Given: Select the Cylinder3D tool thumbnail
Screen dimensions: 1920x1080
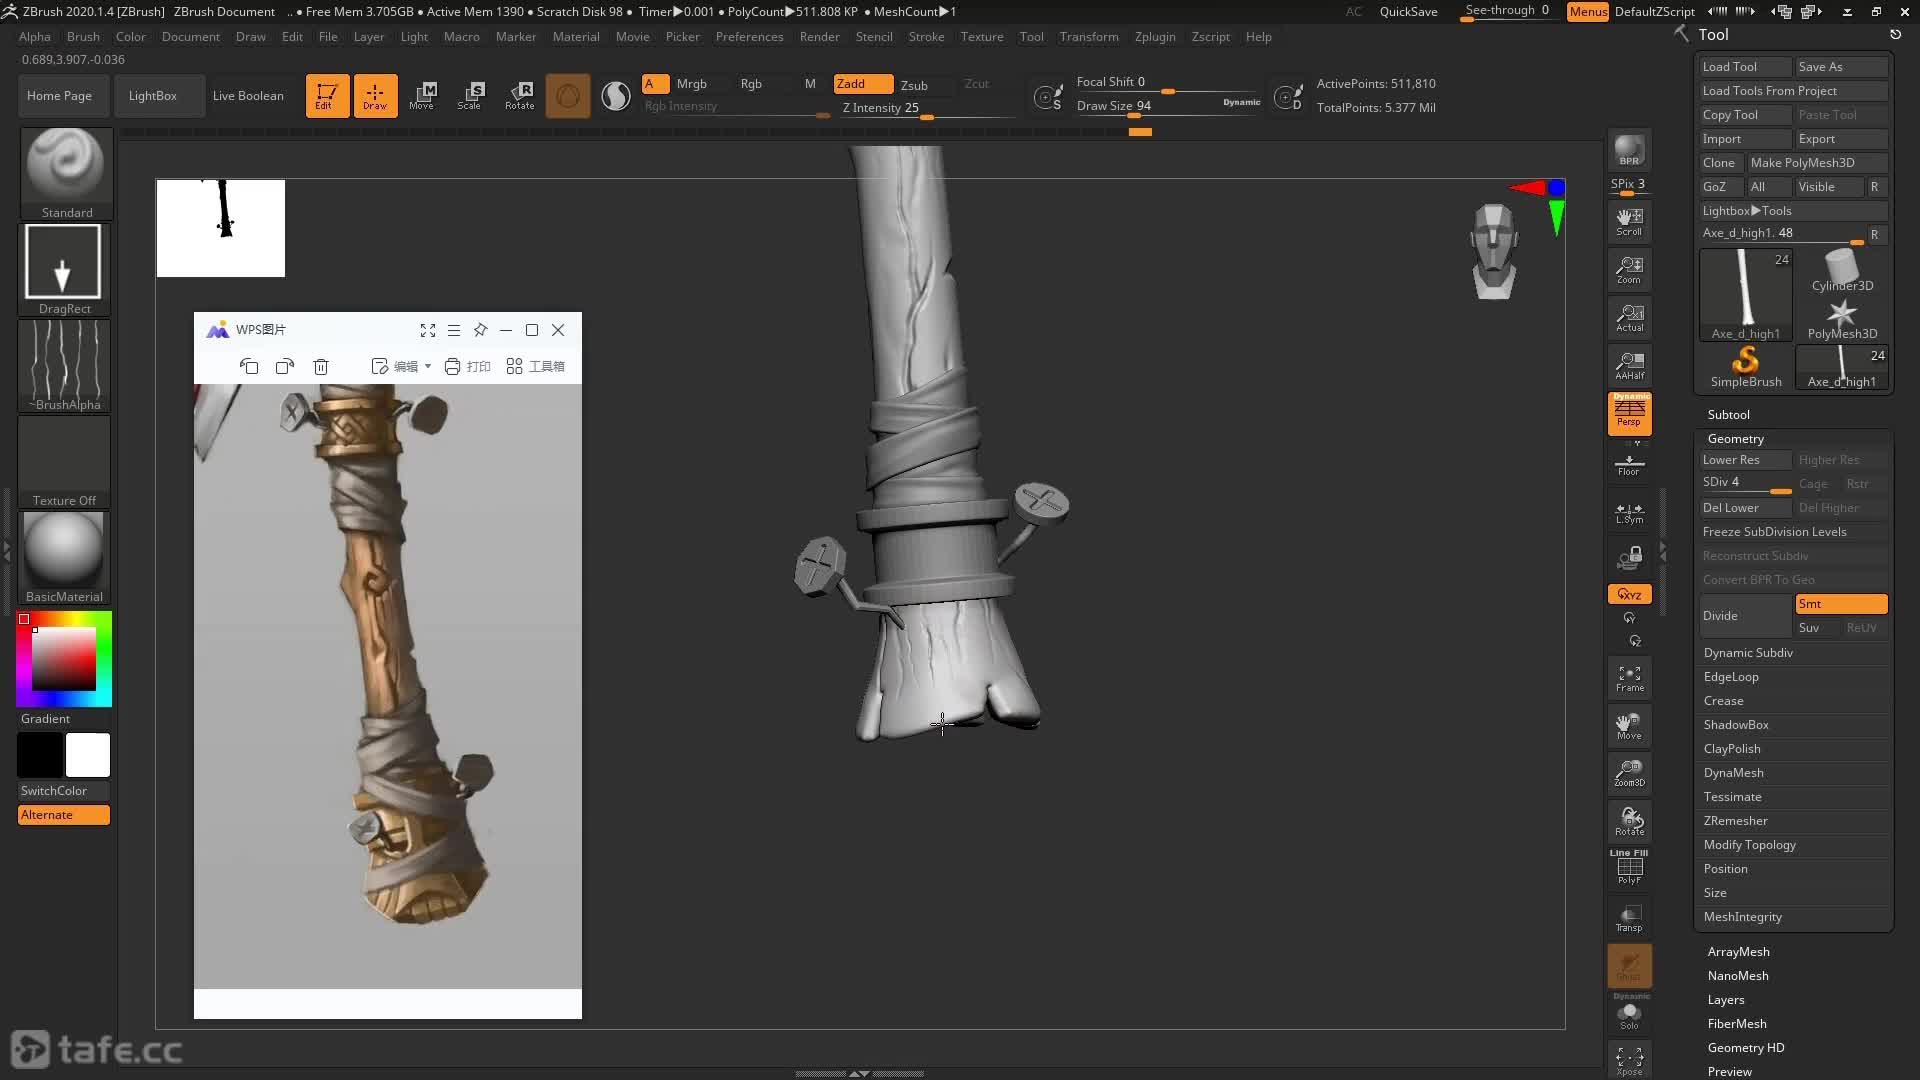Looking at the screenshot, I should [x=1842, y=271].
